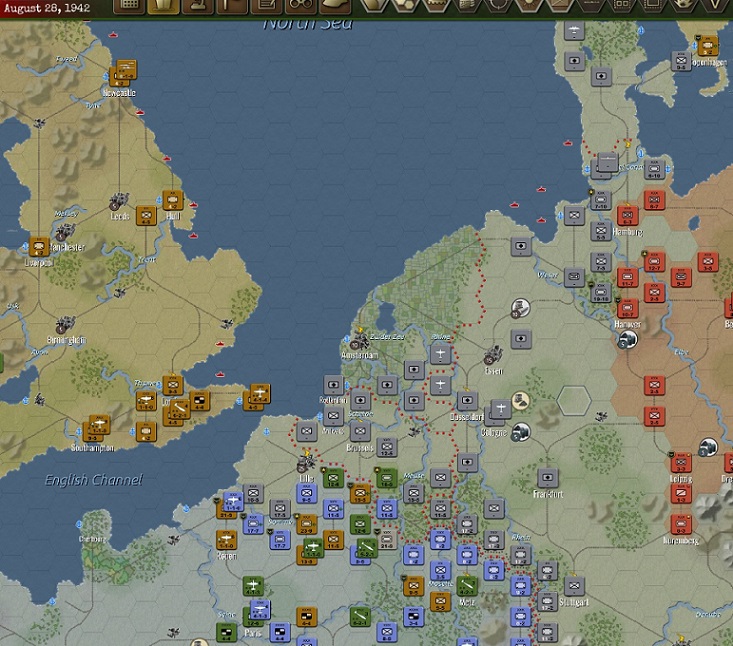
Task: Select the binoculars toolbar button
Action: click(x=301, y=6)
